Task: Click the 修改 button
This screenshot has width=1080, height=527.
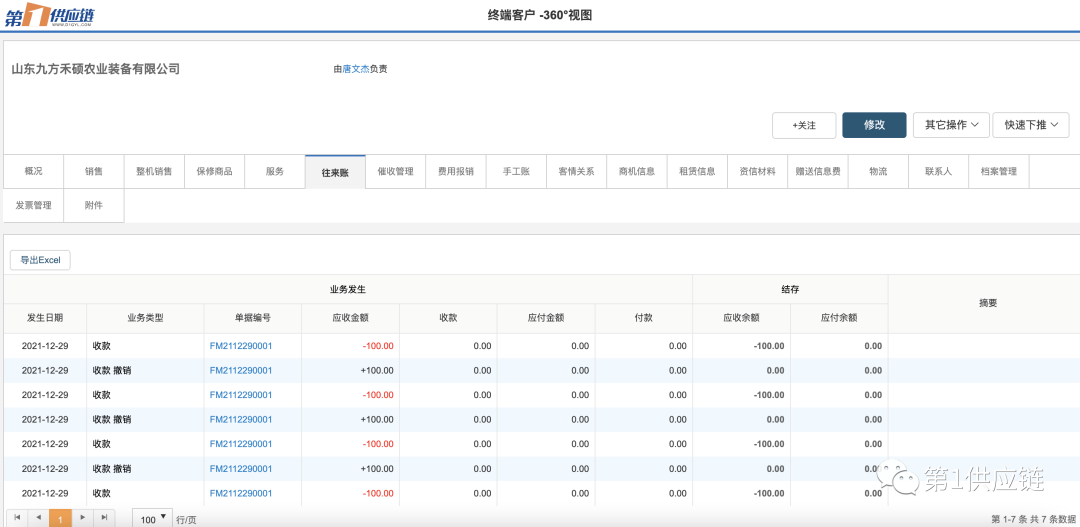Action: click(874, 125)
